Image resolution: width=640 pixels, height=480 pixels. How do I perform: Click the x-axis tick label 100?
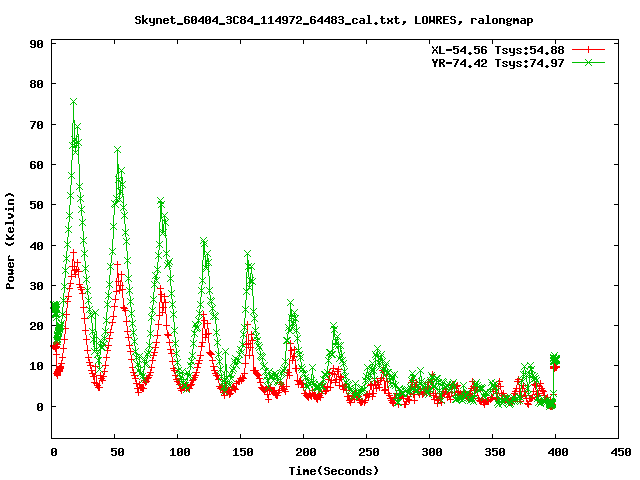click(x=180, y=452)
